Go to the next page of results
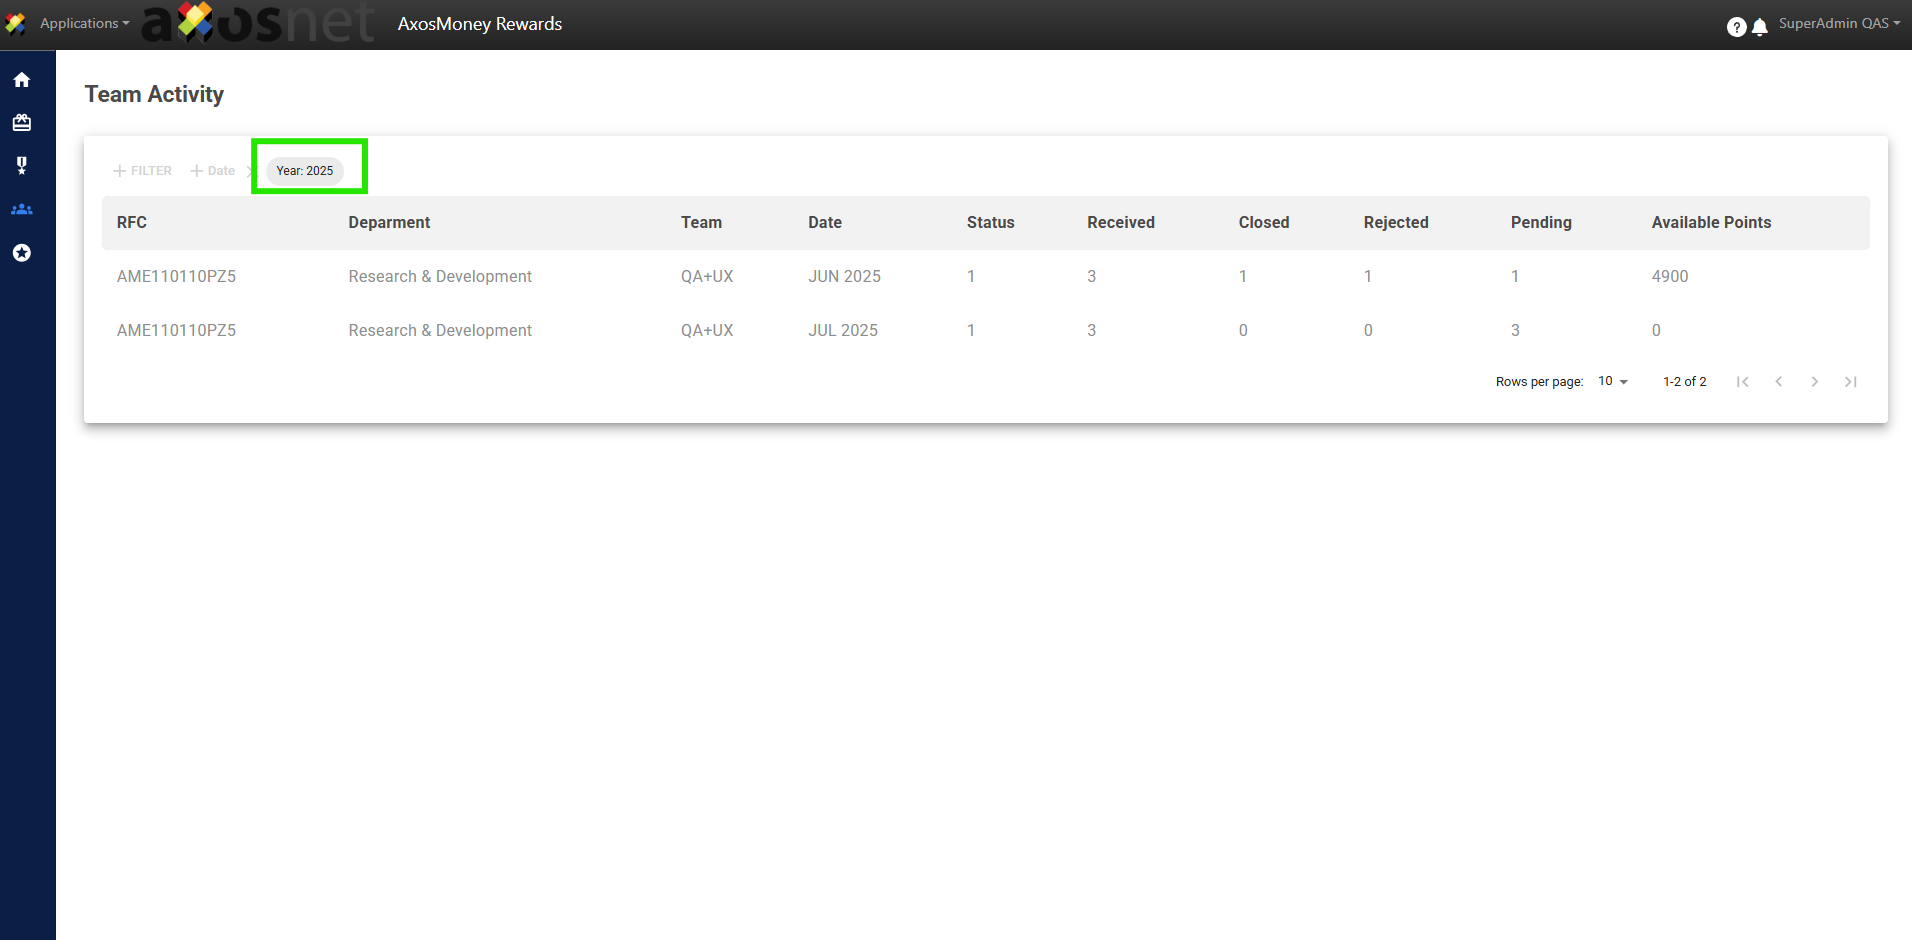This screenshot has width=1912, height=940. click(x=1814, y=382)
